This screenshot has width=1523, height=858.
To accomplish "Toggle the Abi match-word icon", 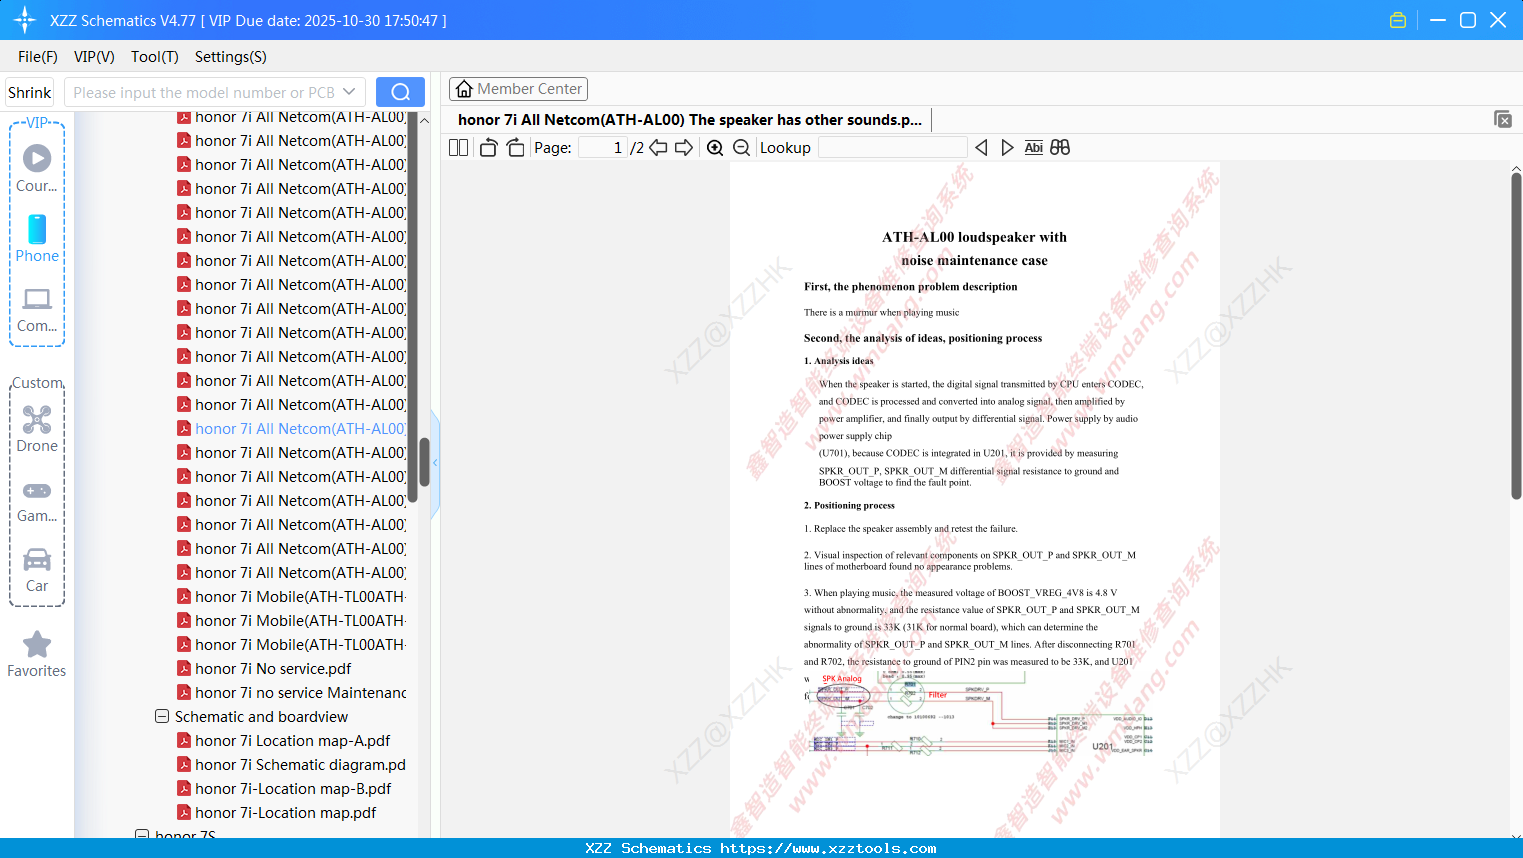I will [1034, 148].
